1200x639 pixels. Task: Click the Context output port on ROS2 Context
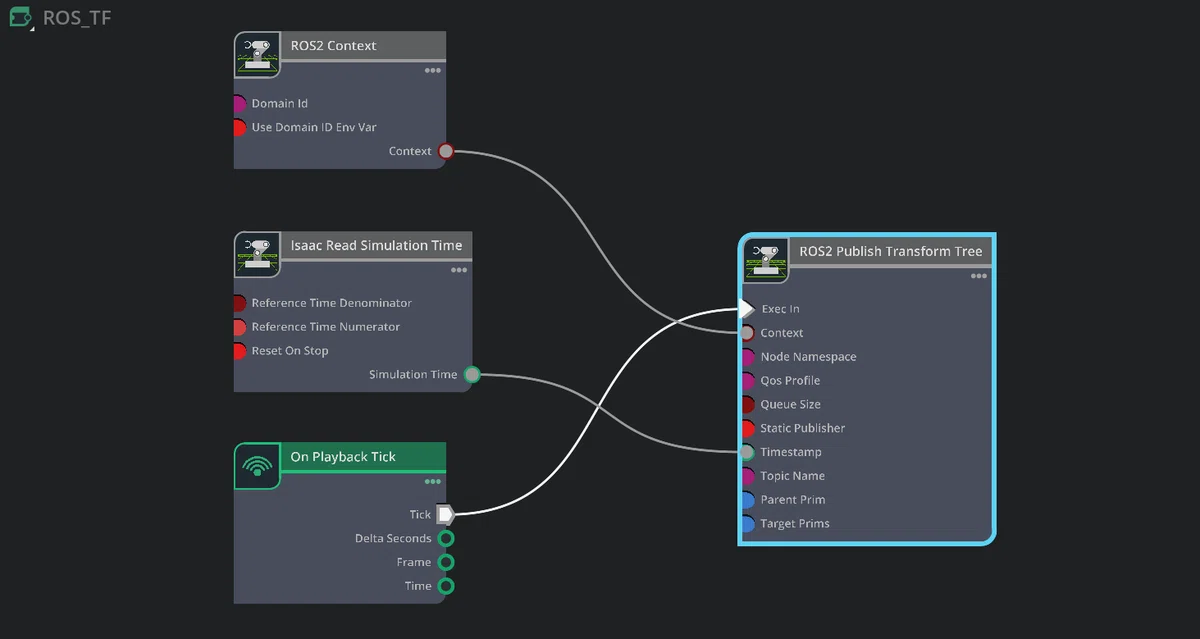pyautogui.click(x=446, y=151)
